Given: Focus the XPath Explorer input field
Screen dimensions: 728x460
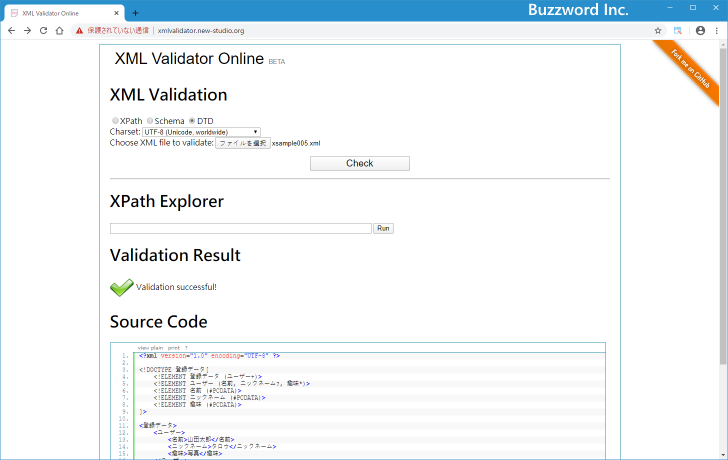Looking at the screenshot, I should pyautogui.click(x=240, y=229).
